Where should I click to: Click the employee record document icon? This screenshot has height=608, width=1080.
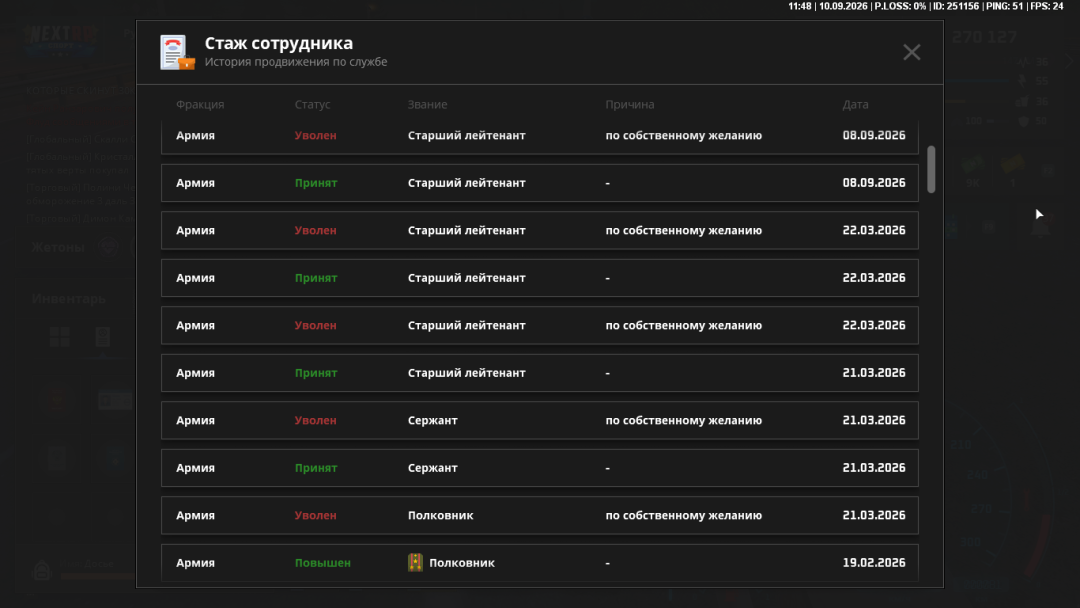click(x=177, y=52)
